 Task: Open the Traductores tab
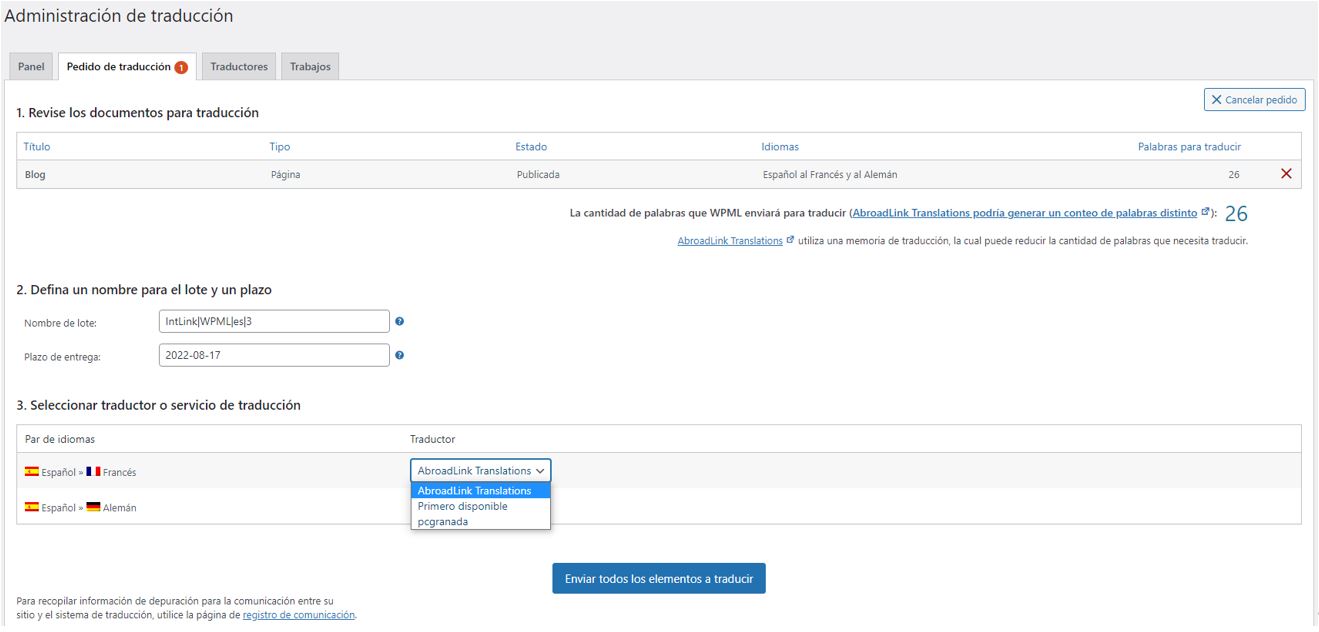pos(239,67)
